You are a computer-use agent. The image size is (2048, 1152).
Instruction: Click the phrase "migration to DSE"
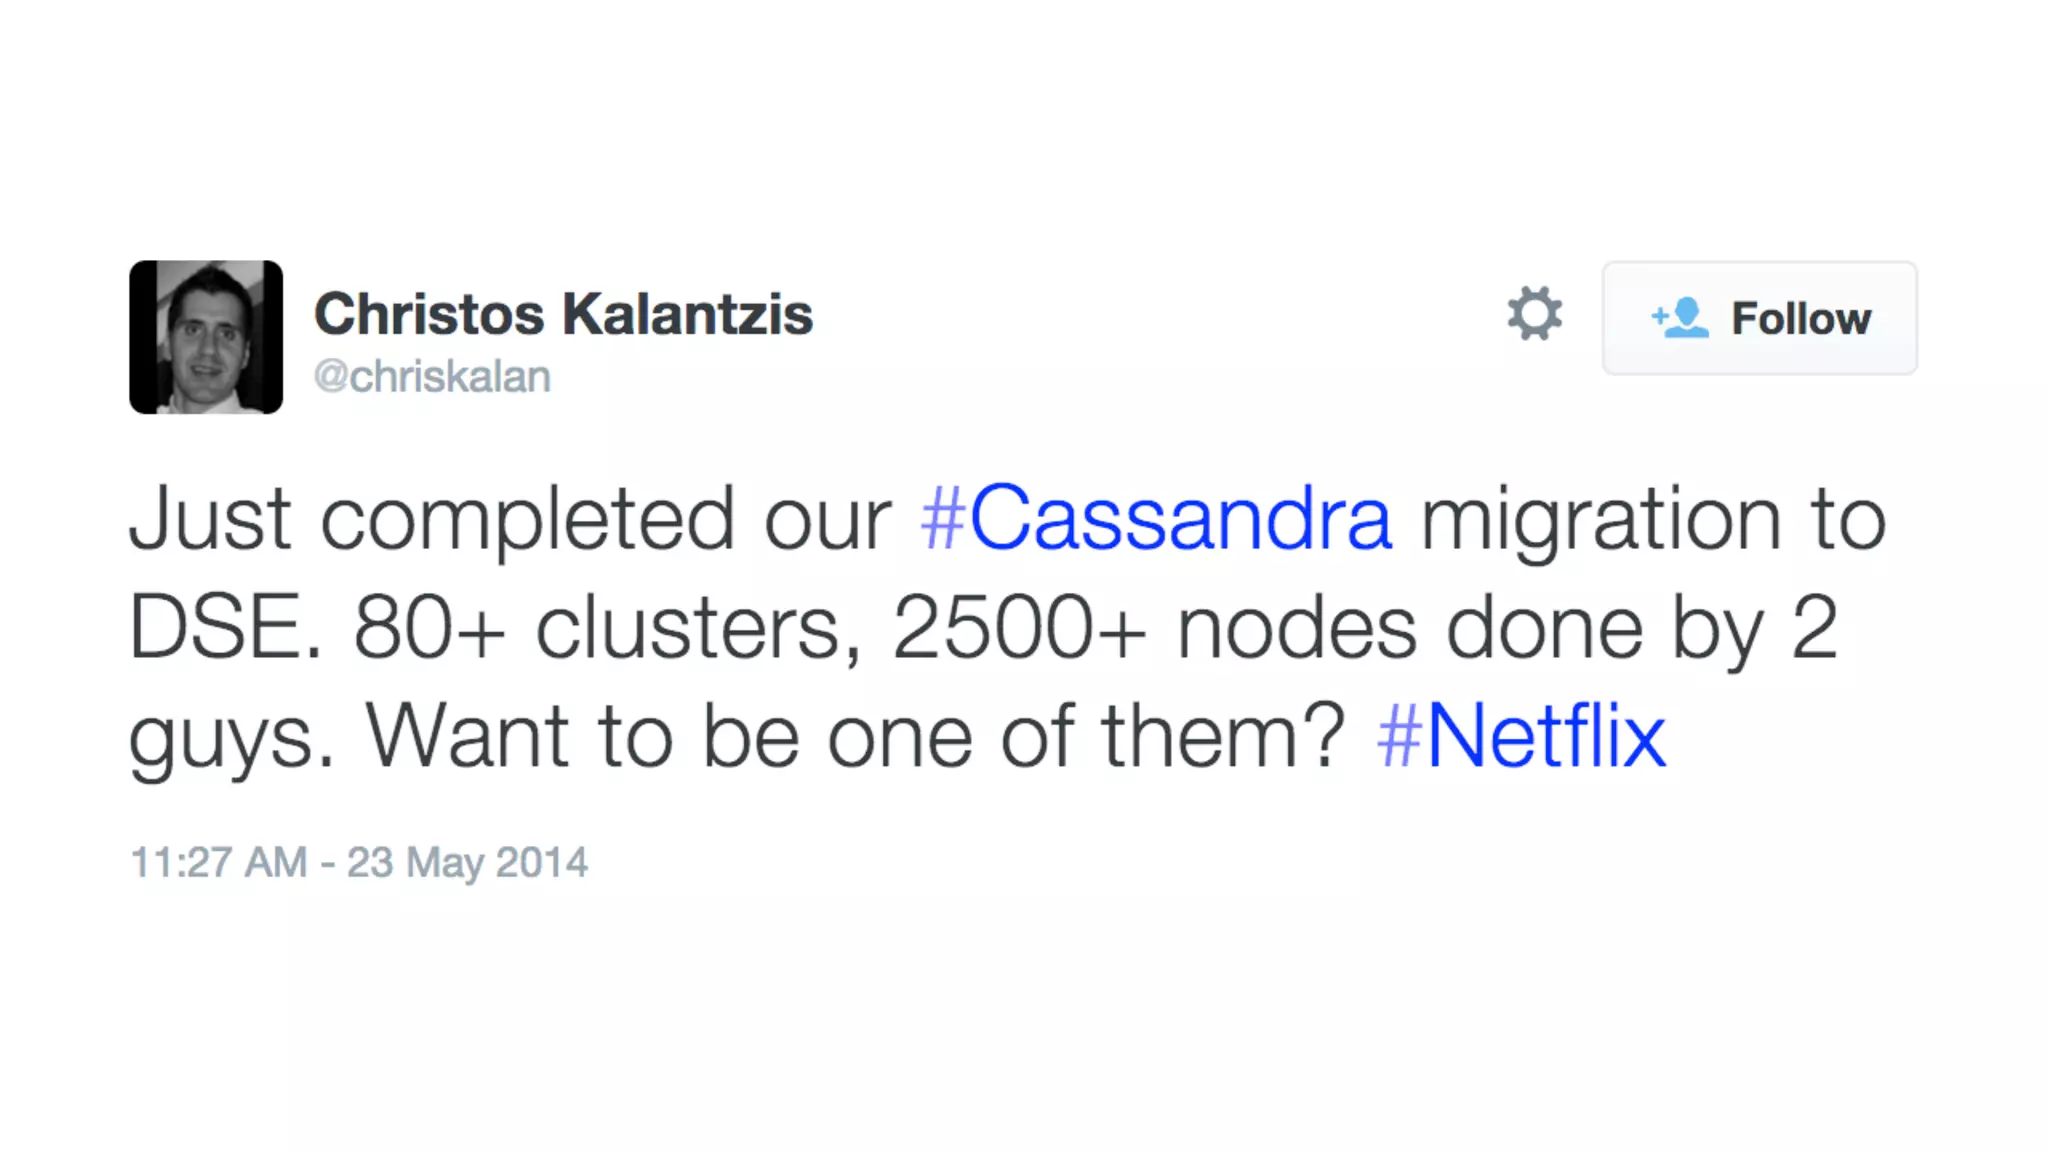point(1652,519)
